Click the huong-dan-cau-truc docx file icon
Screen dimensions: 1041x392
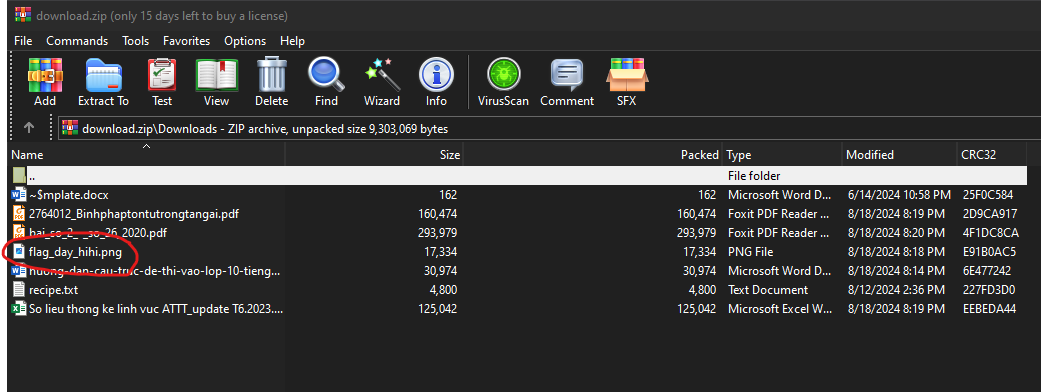(x=19, y=271)
